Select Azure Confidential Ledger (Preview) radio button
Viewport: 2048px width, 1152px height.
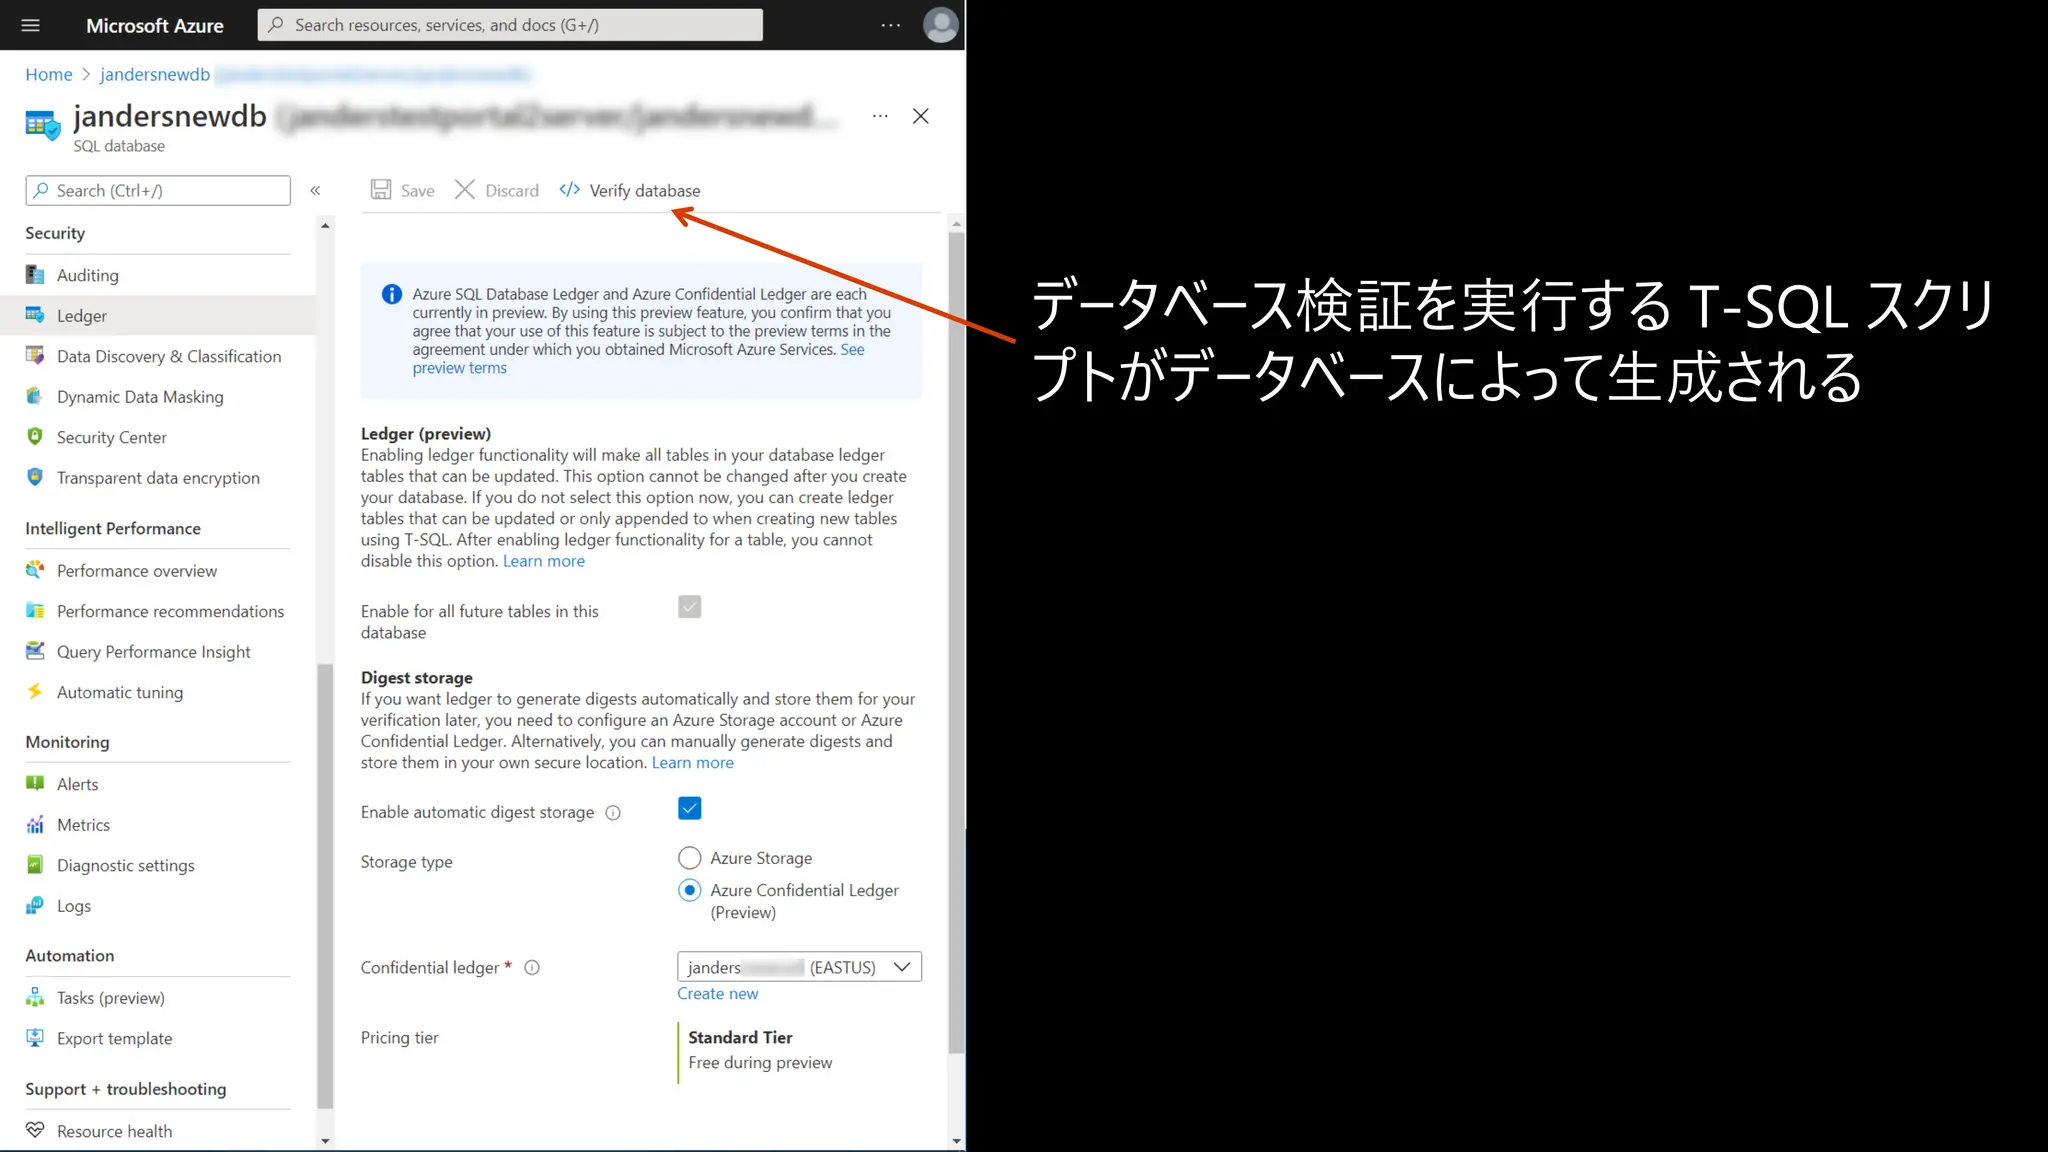pyautogui.click(x=690, y=890)
